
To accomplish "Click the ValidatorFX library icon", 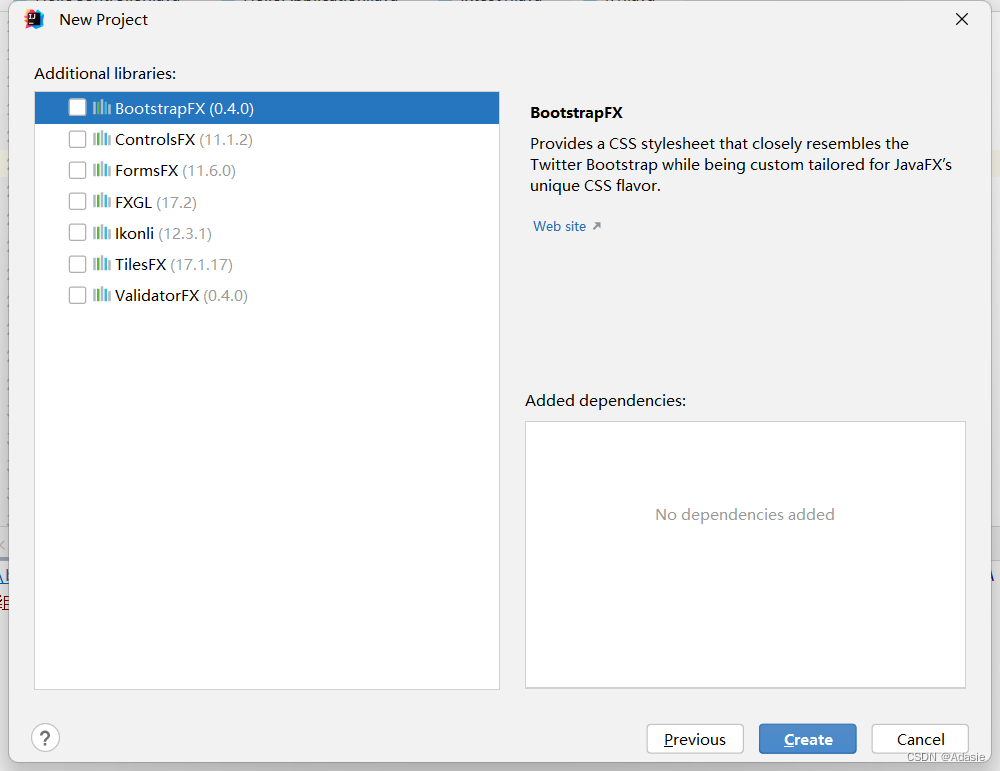I will [x=101, y=295].
